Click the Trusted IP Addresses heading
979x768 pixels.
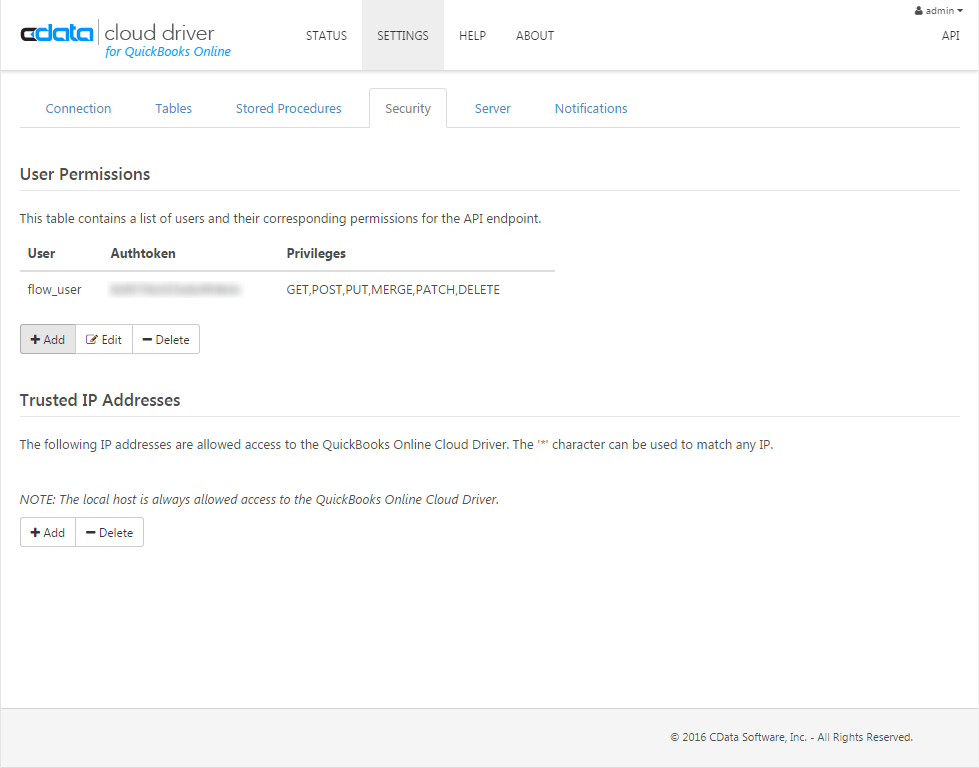[100, 400]
